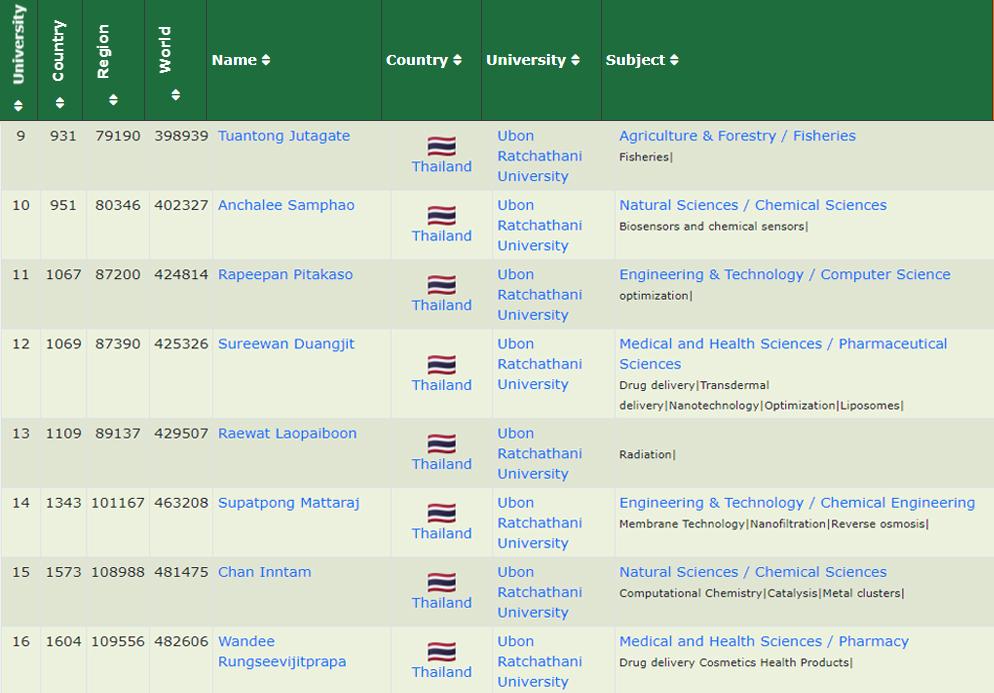Image resolution: width=994 pixels, height=693 pixels.
Task: Click Thailand flag in Wandee Rungseevijitprapa row
Action: [441, 651]
